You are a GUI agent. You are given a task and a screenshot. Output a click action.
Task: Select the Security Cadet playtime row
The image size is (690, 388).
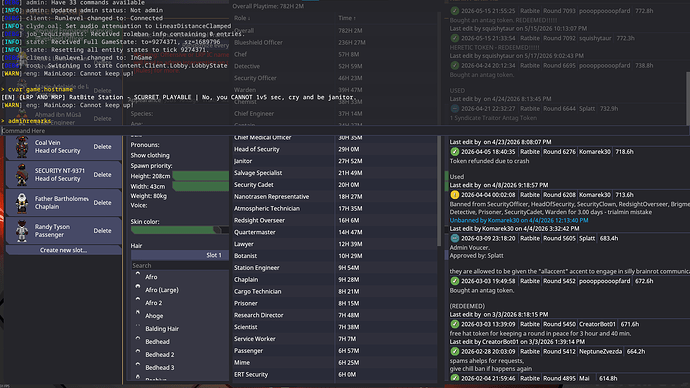pos(334,185)
